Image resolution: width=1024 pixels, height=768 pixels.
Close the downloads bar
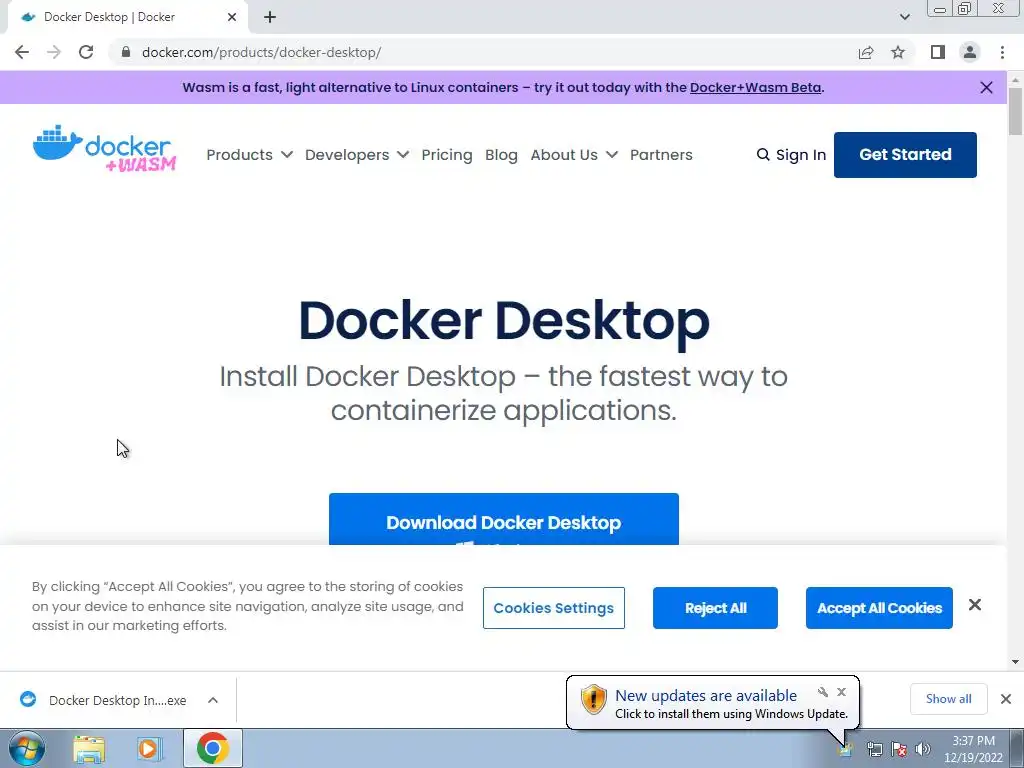(x=1006, y=699)
